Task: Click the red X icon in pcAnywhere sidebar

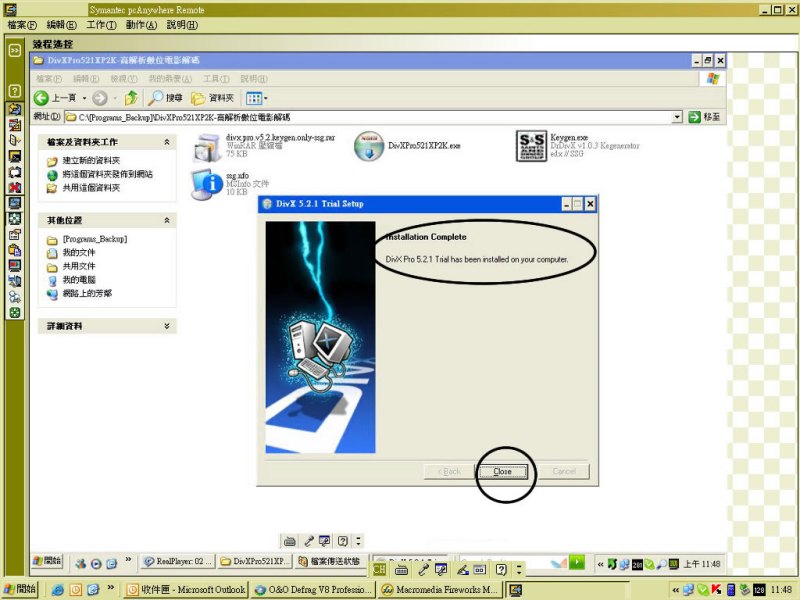Action: [x=15, y=187]
